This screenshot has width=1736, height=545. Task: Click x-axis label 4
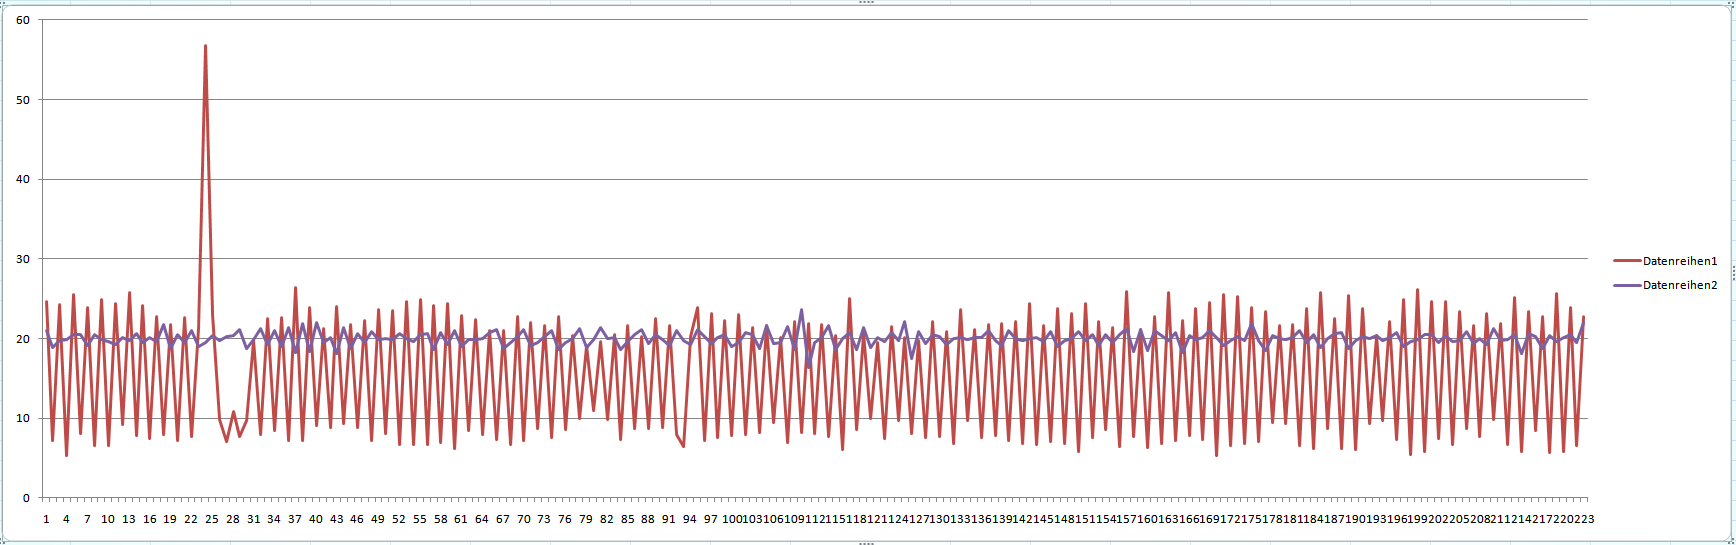tap(66, 519)
